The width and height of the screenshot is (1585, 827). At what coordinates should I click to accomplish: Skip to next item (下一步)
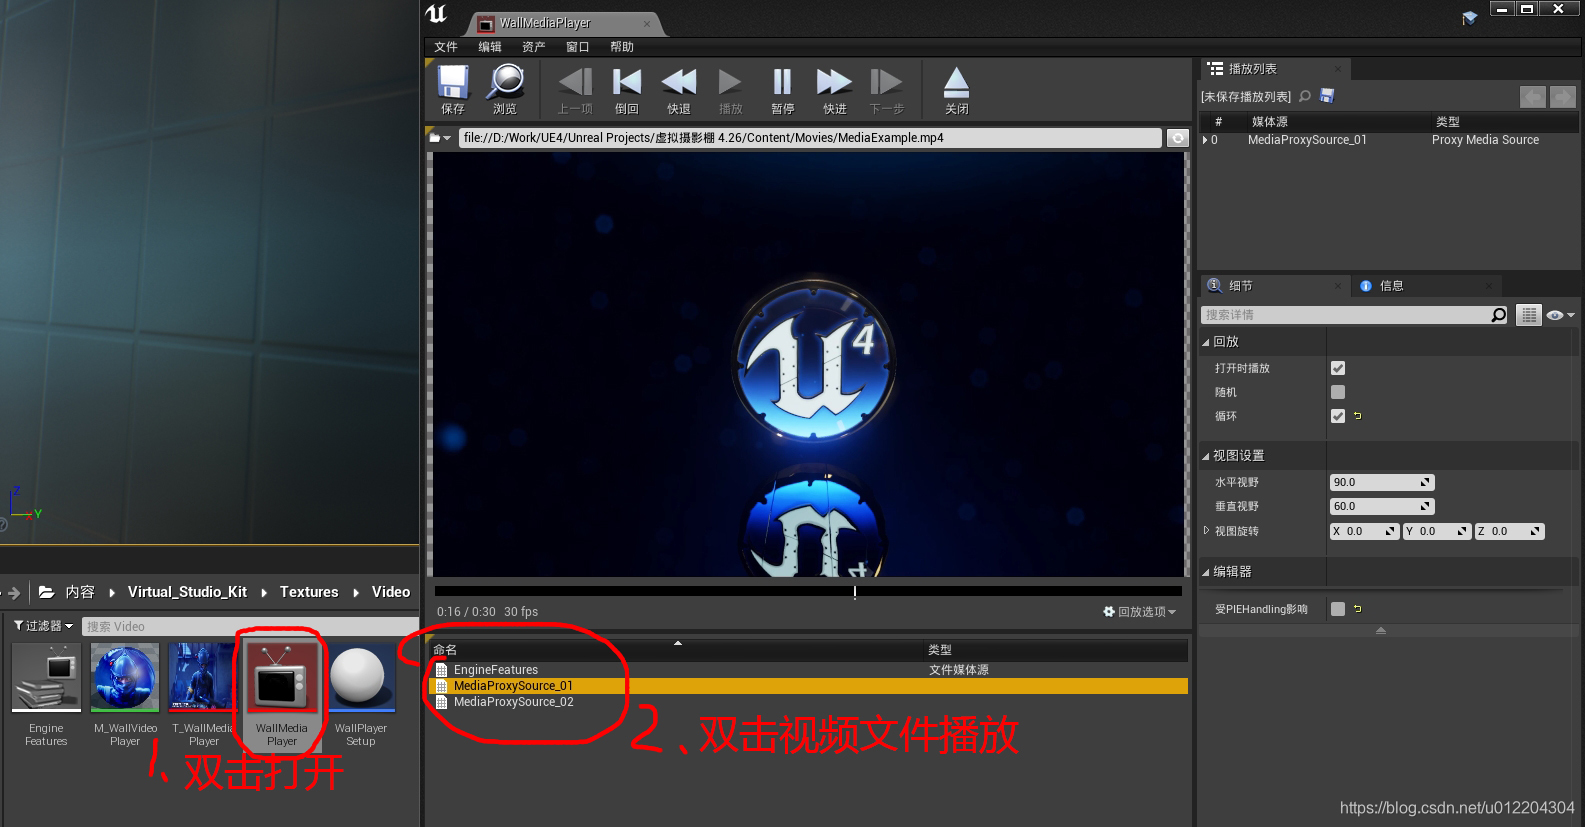coord(887,90)
